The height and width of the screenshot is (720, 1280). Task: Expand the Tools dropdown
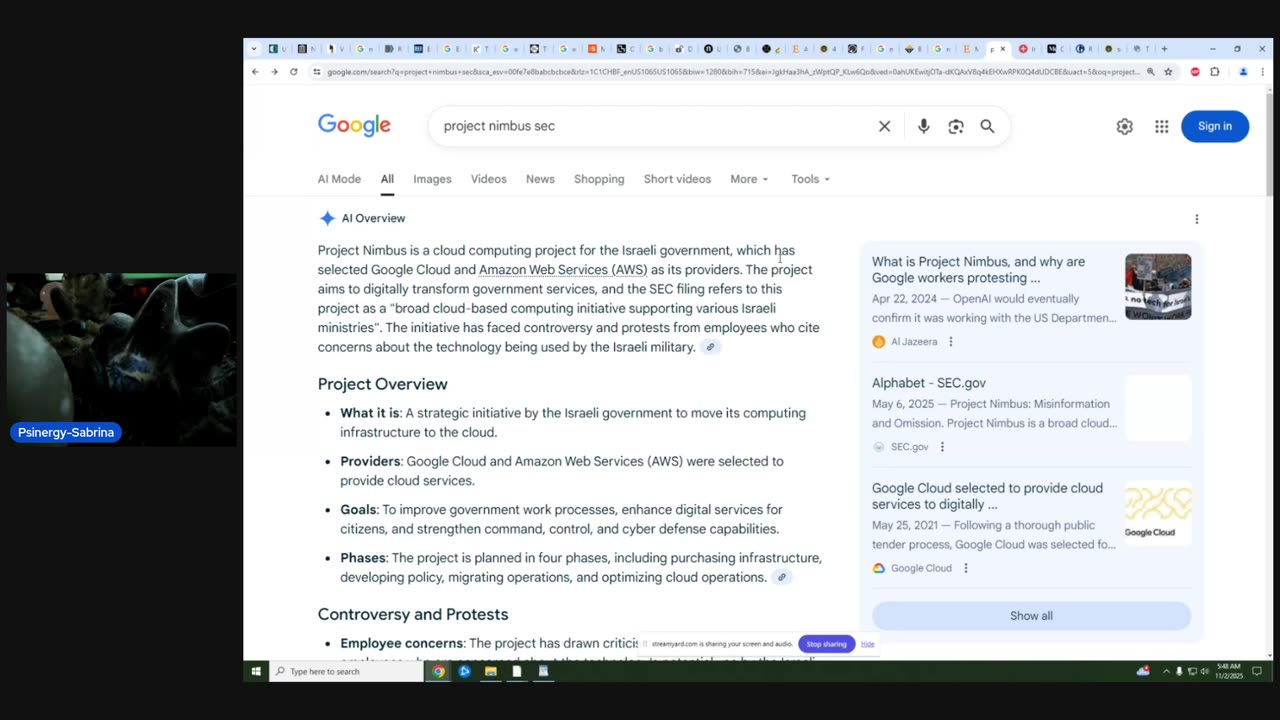810,179
